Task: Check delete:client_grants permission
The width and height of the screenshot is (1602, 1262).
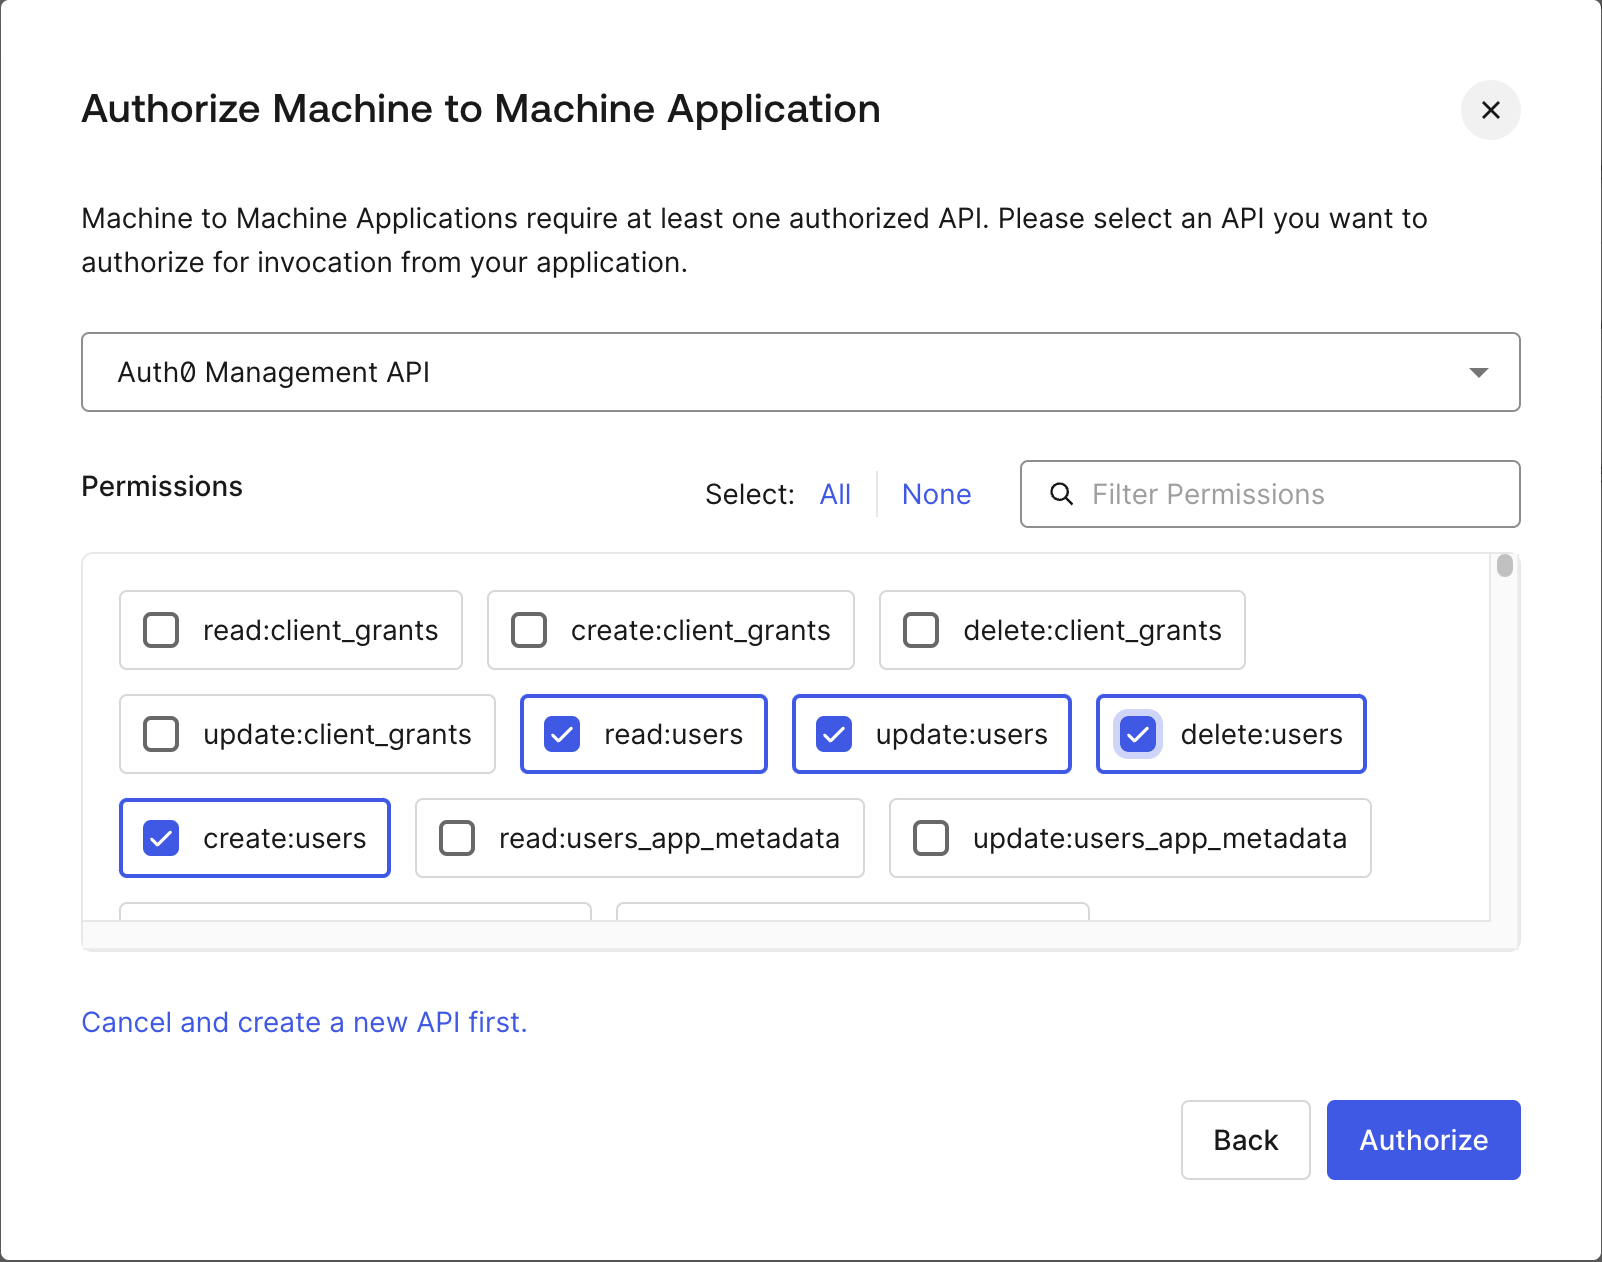Action: pyautogui.click(x=921, y=630)
